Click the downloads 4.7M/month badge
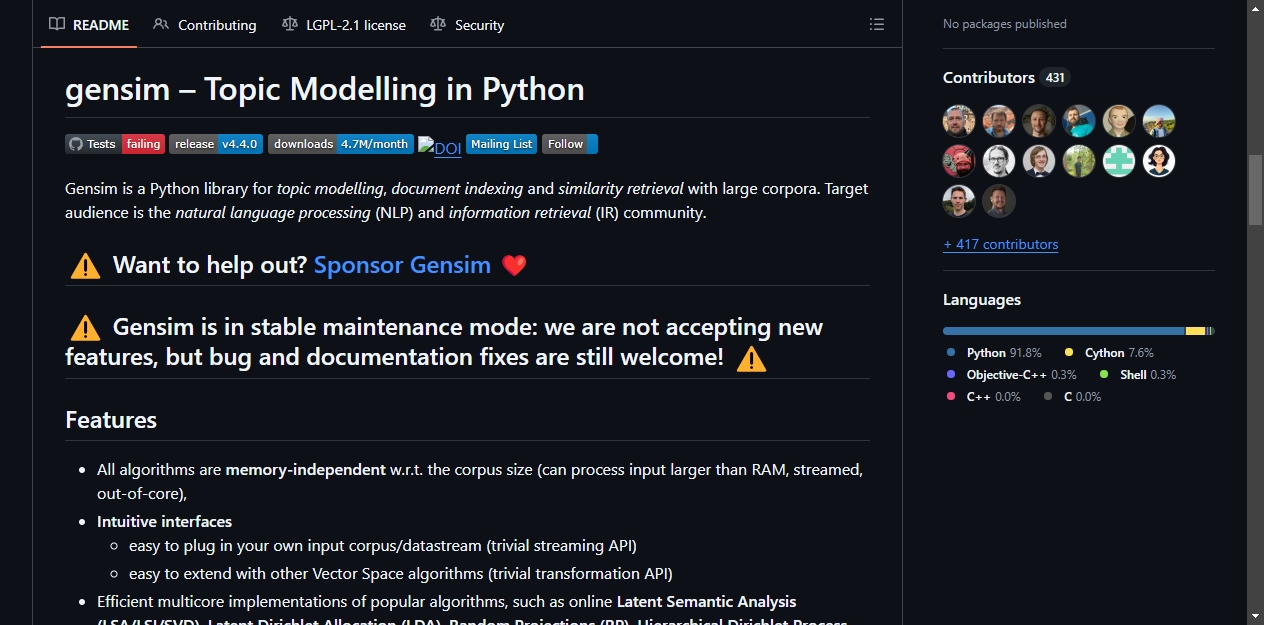Viewport: 1264px width, 625px height. pos(341,144)
